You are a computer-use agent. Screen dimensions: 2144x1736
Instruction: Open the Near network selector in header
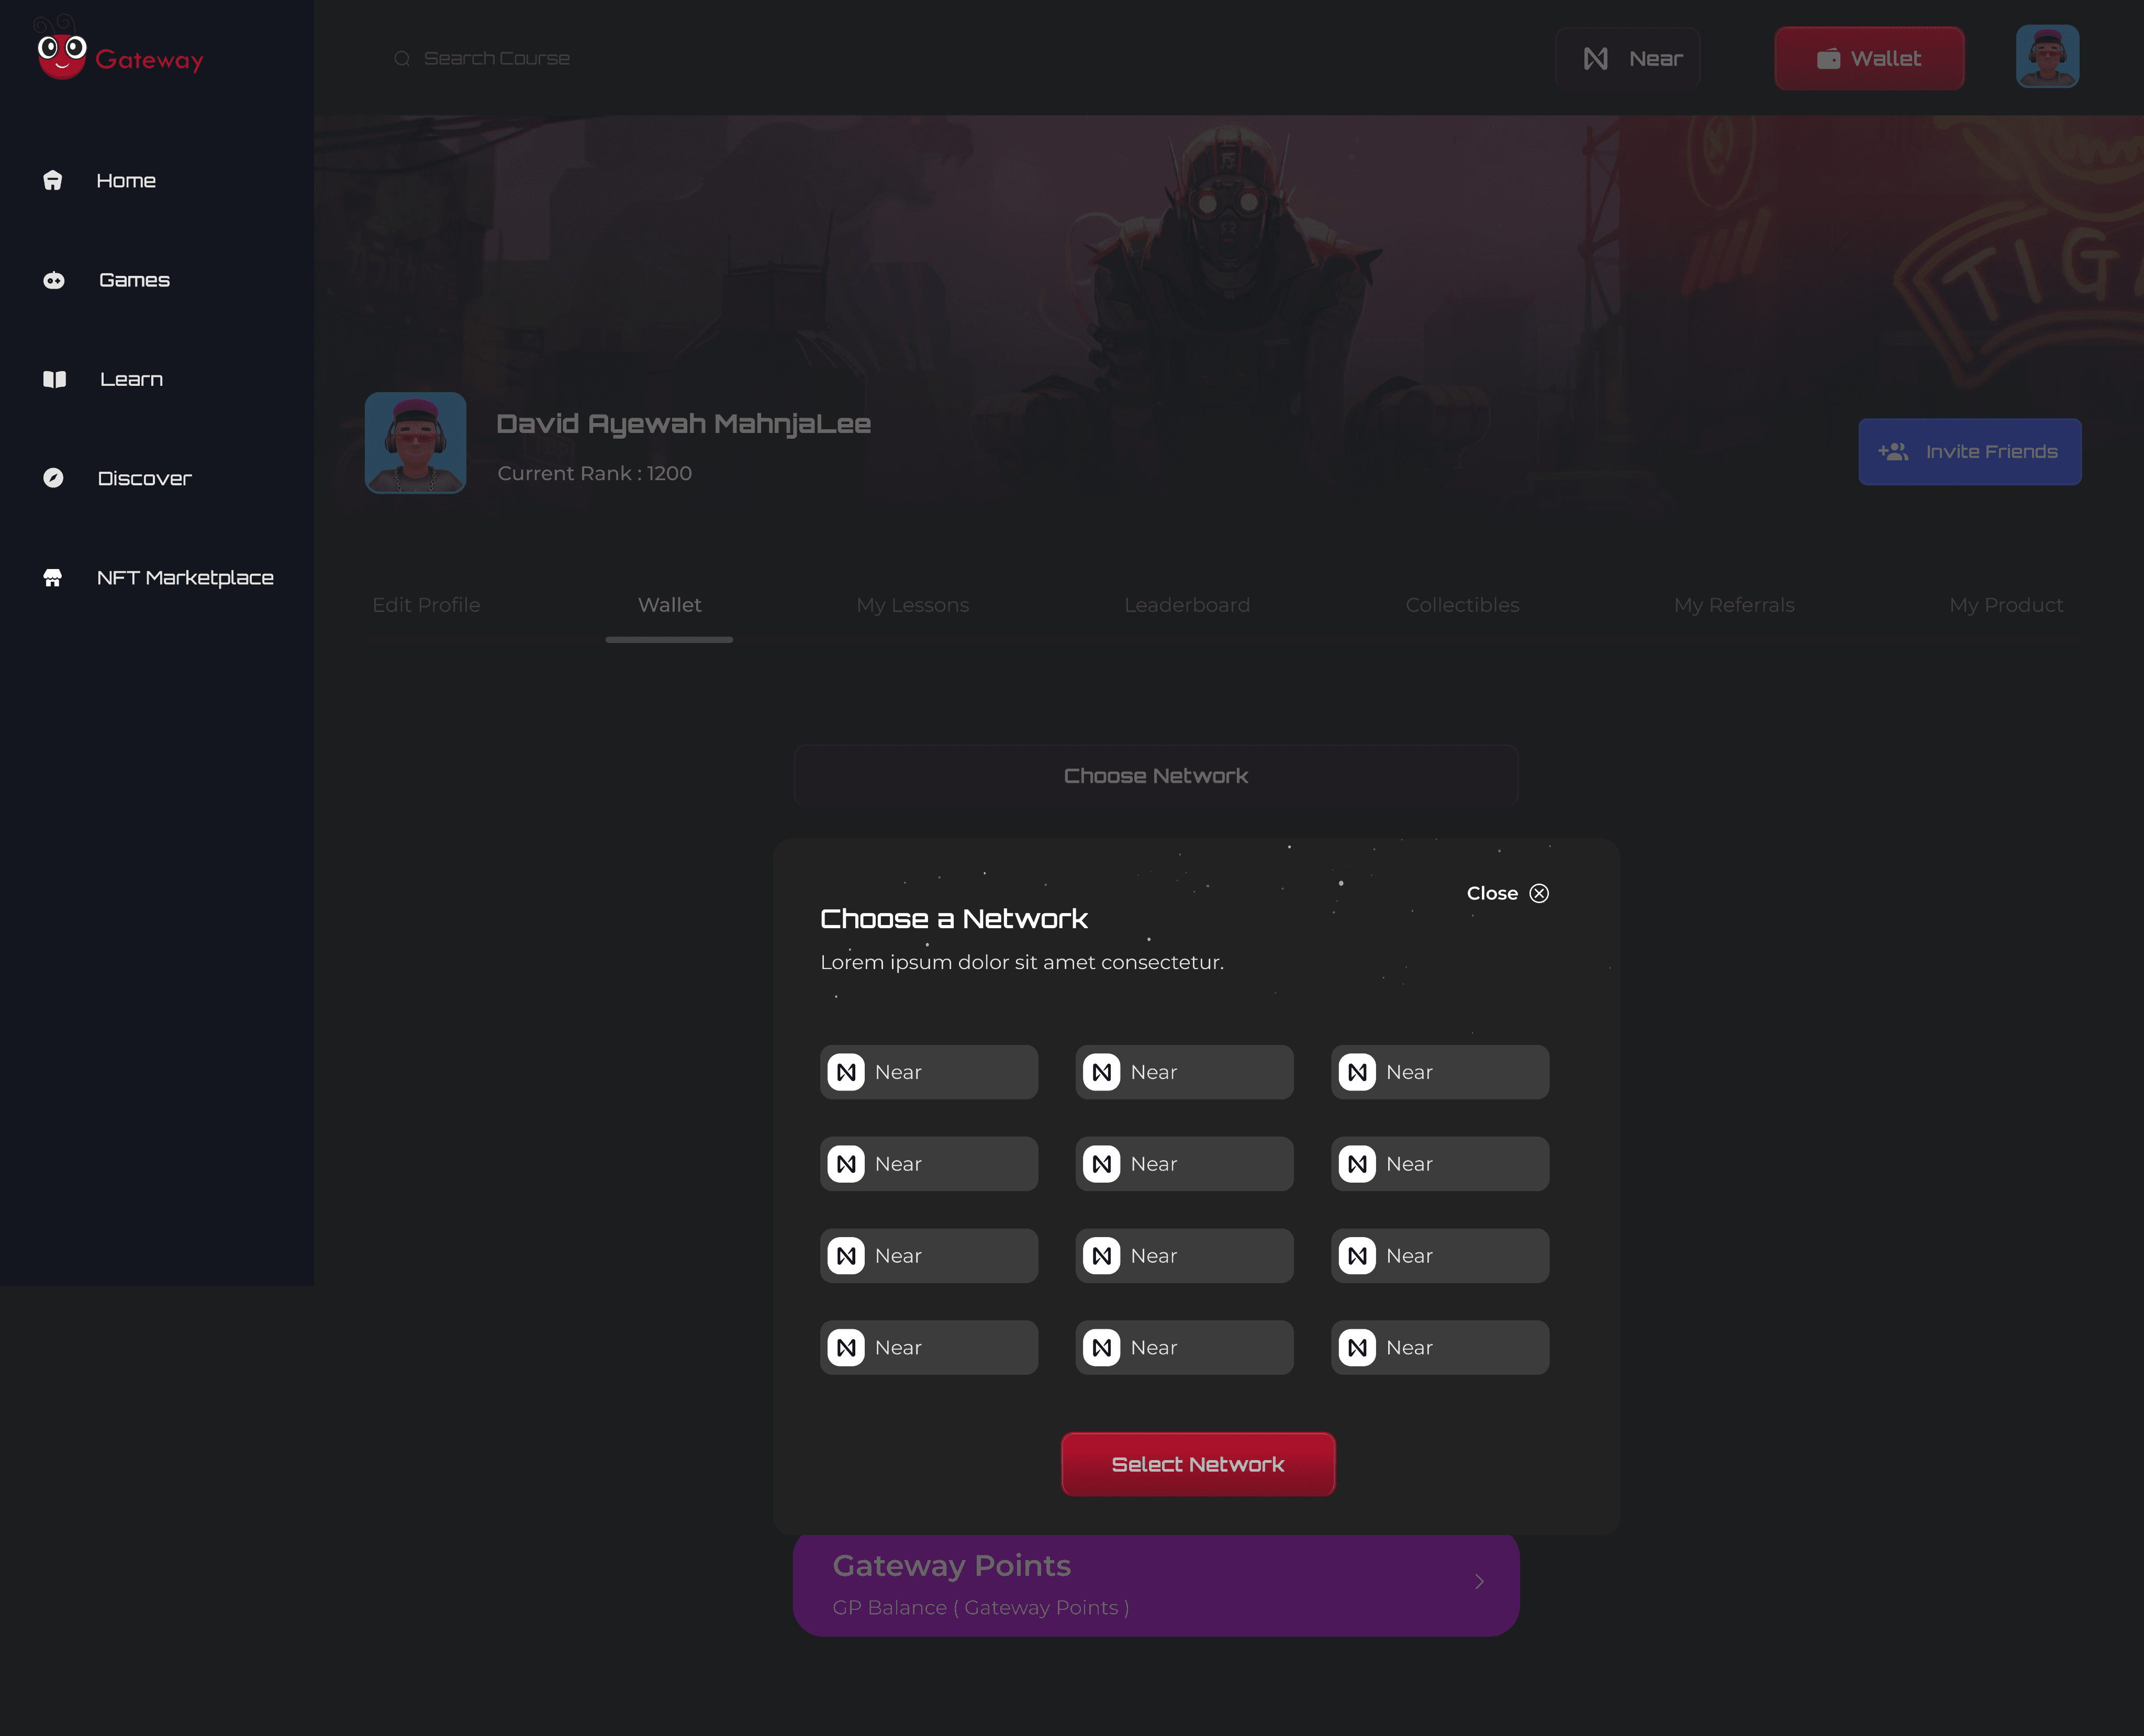[1628, 59]
